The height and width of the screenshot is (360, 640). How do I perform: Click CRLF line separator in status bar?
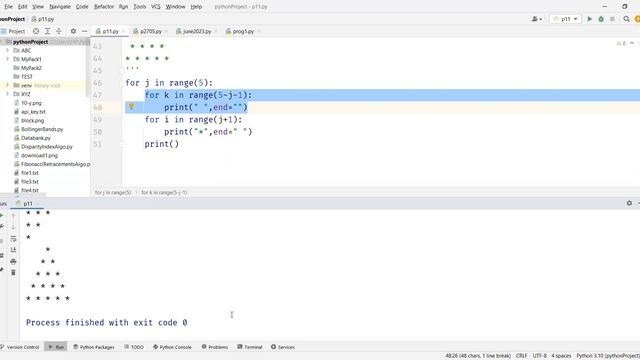tap(521, 356)
